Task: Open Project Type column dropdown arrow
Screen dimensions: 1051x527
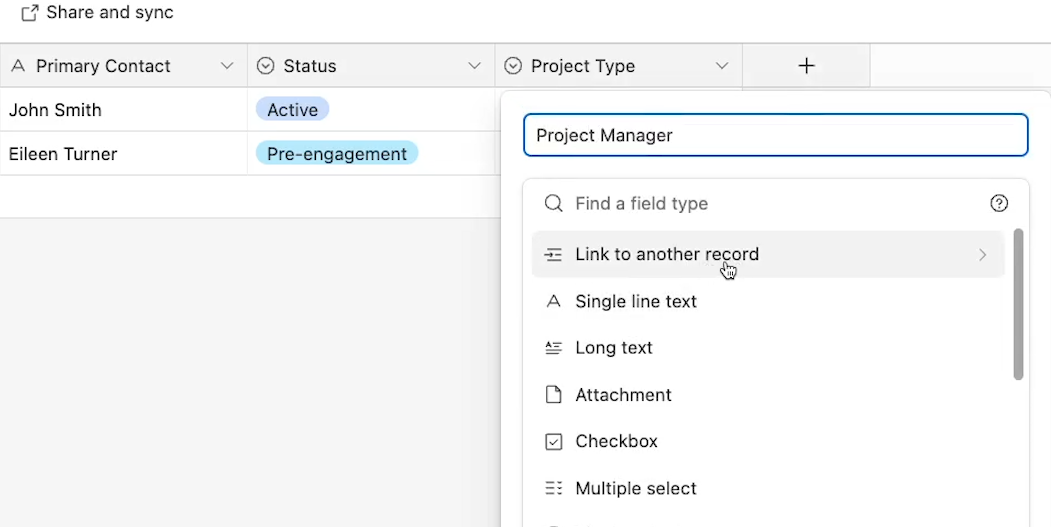Action: tap(722, 66)
